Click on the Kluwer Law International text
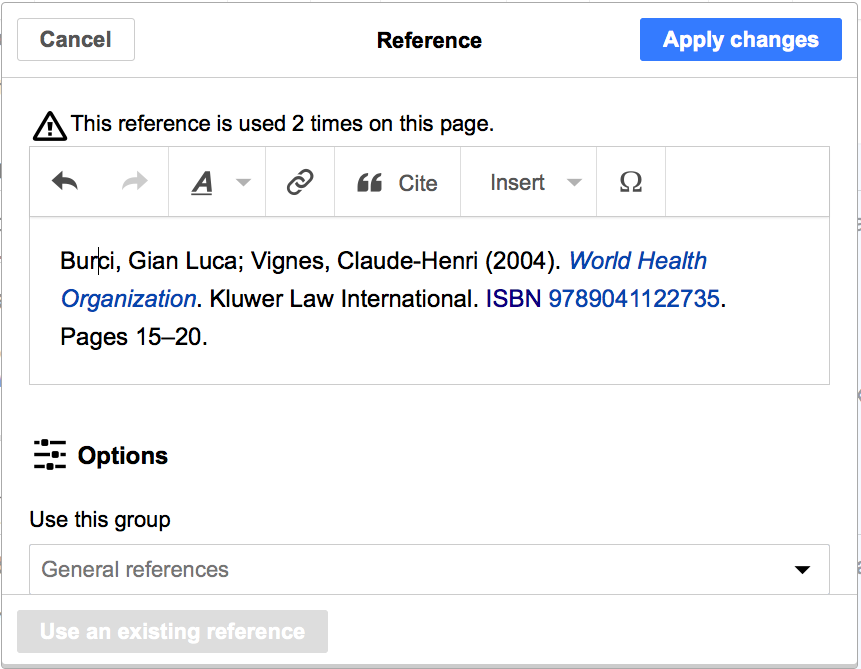Screen dimensions: 861x669 point(343,299)
